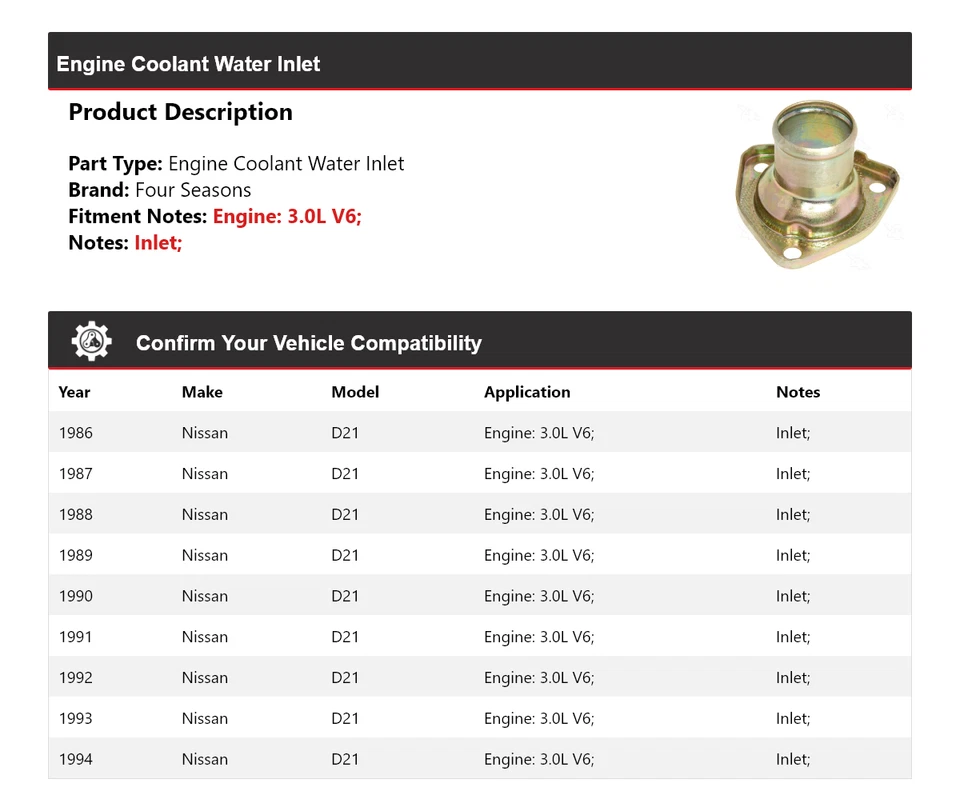Click the Product Description heading
Screen dimensions: 960x811
(180, 112)
